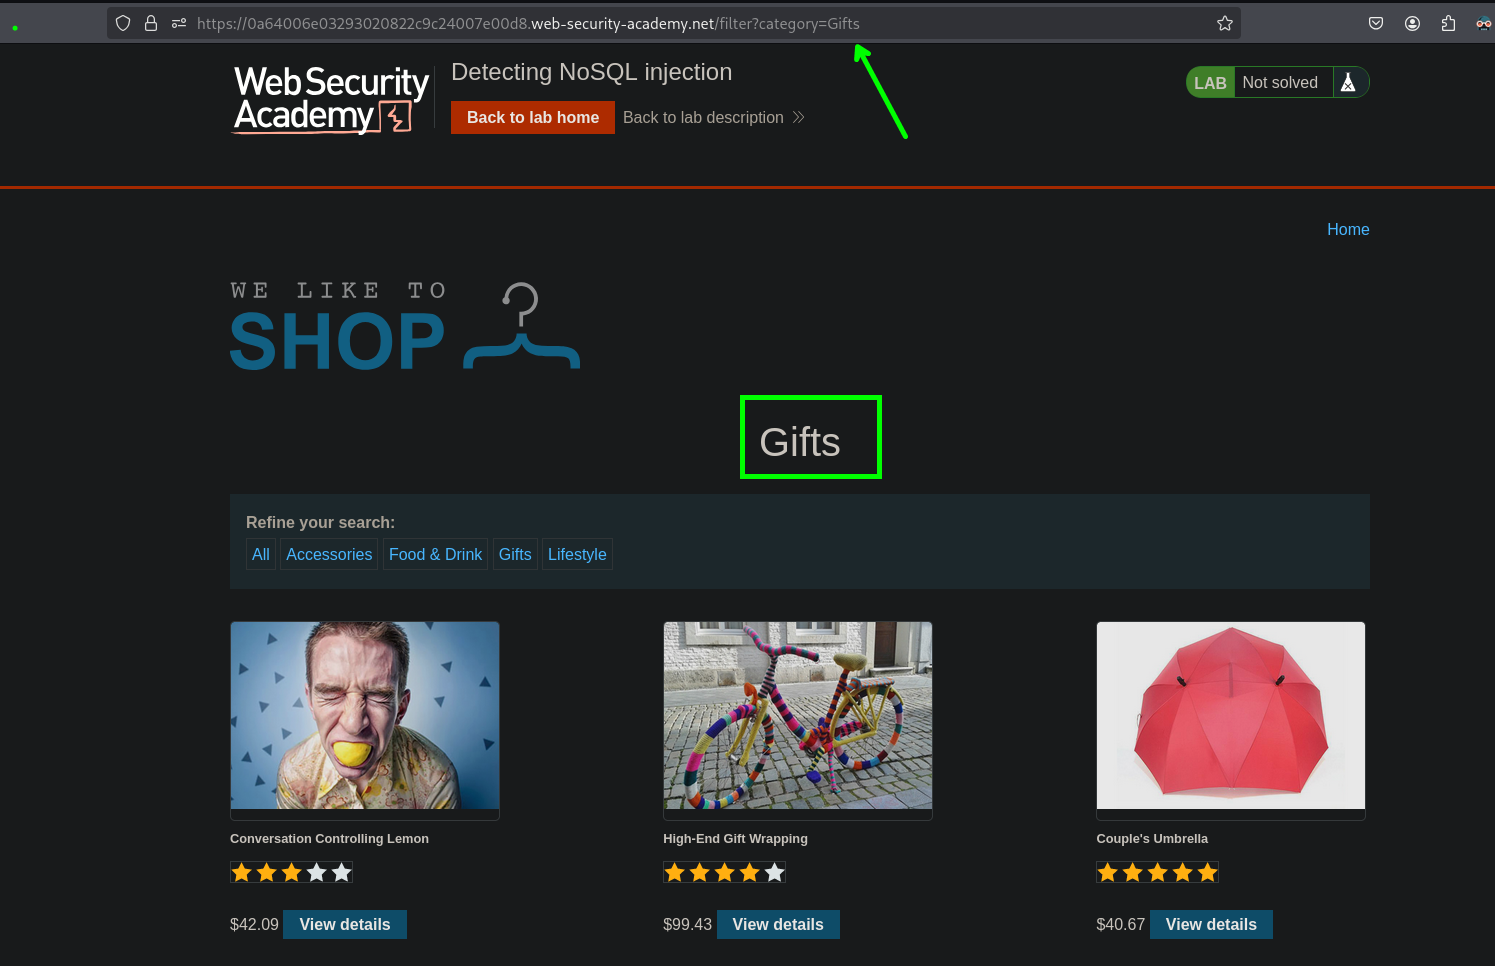Click the padlock site security icon
The width and height of the screenshot is (1495, 966).
(151, 23)
